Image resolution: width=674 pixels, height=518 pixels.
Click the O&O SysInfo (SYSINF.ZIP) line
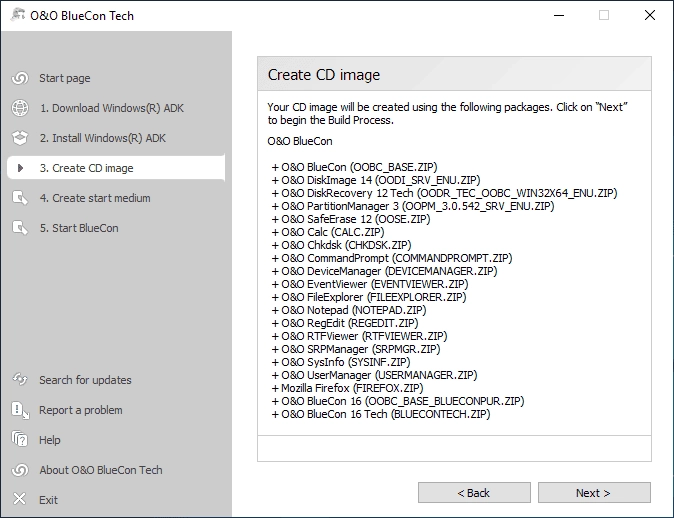(x=341, y=362)
